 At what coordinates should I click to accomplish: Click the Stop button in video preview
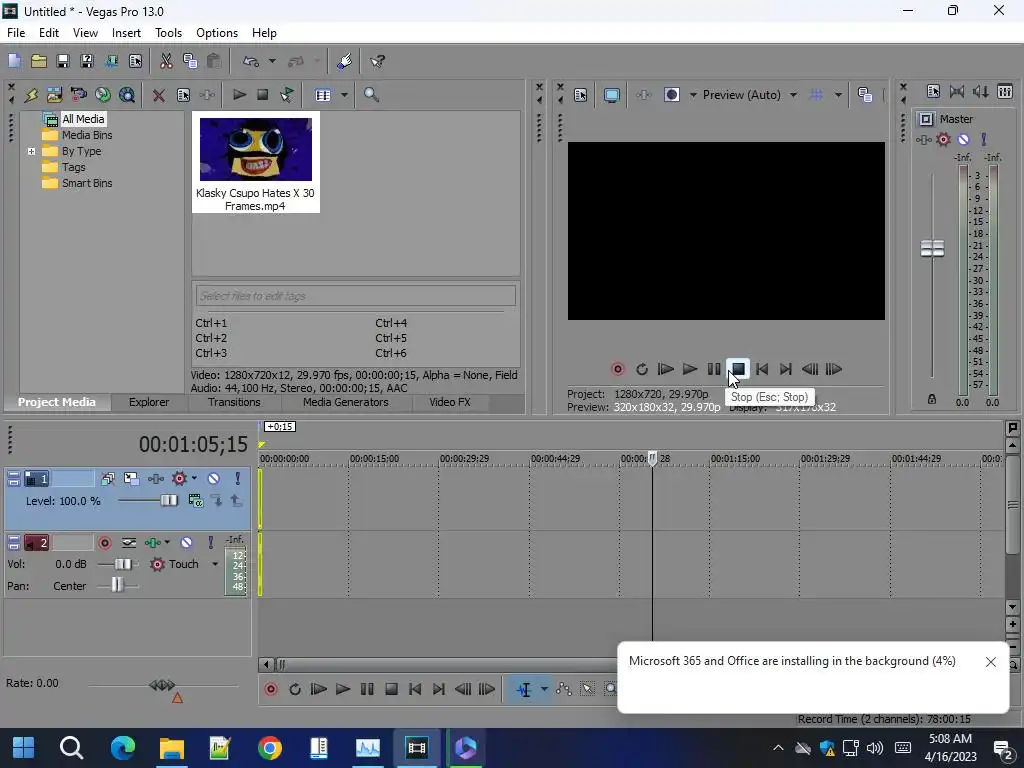pos(738,369)
